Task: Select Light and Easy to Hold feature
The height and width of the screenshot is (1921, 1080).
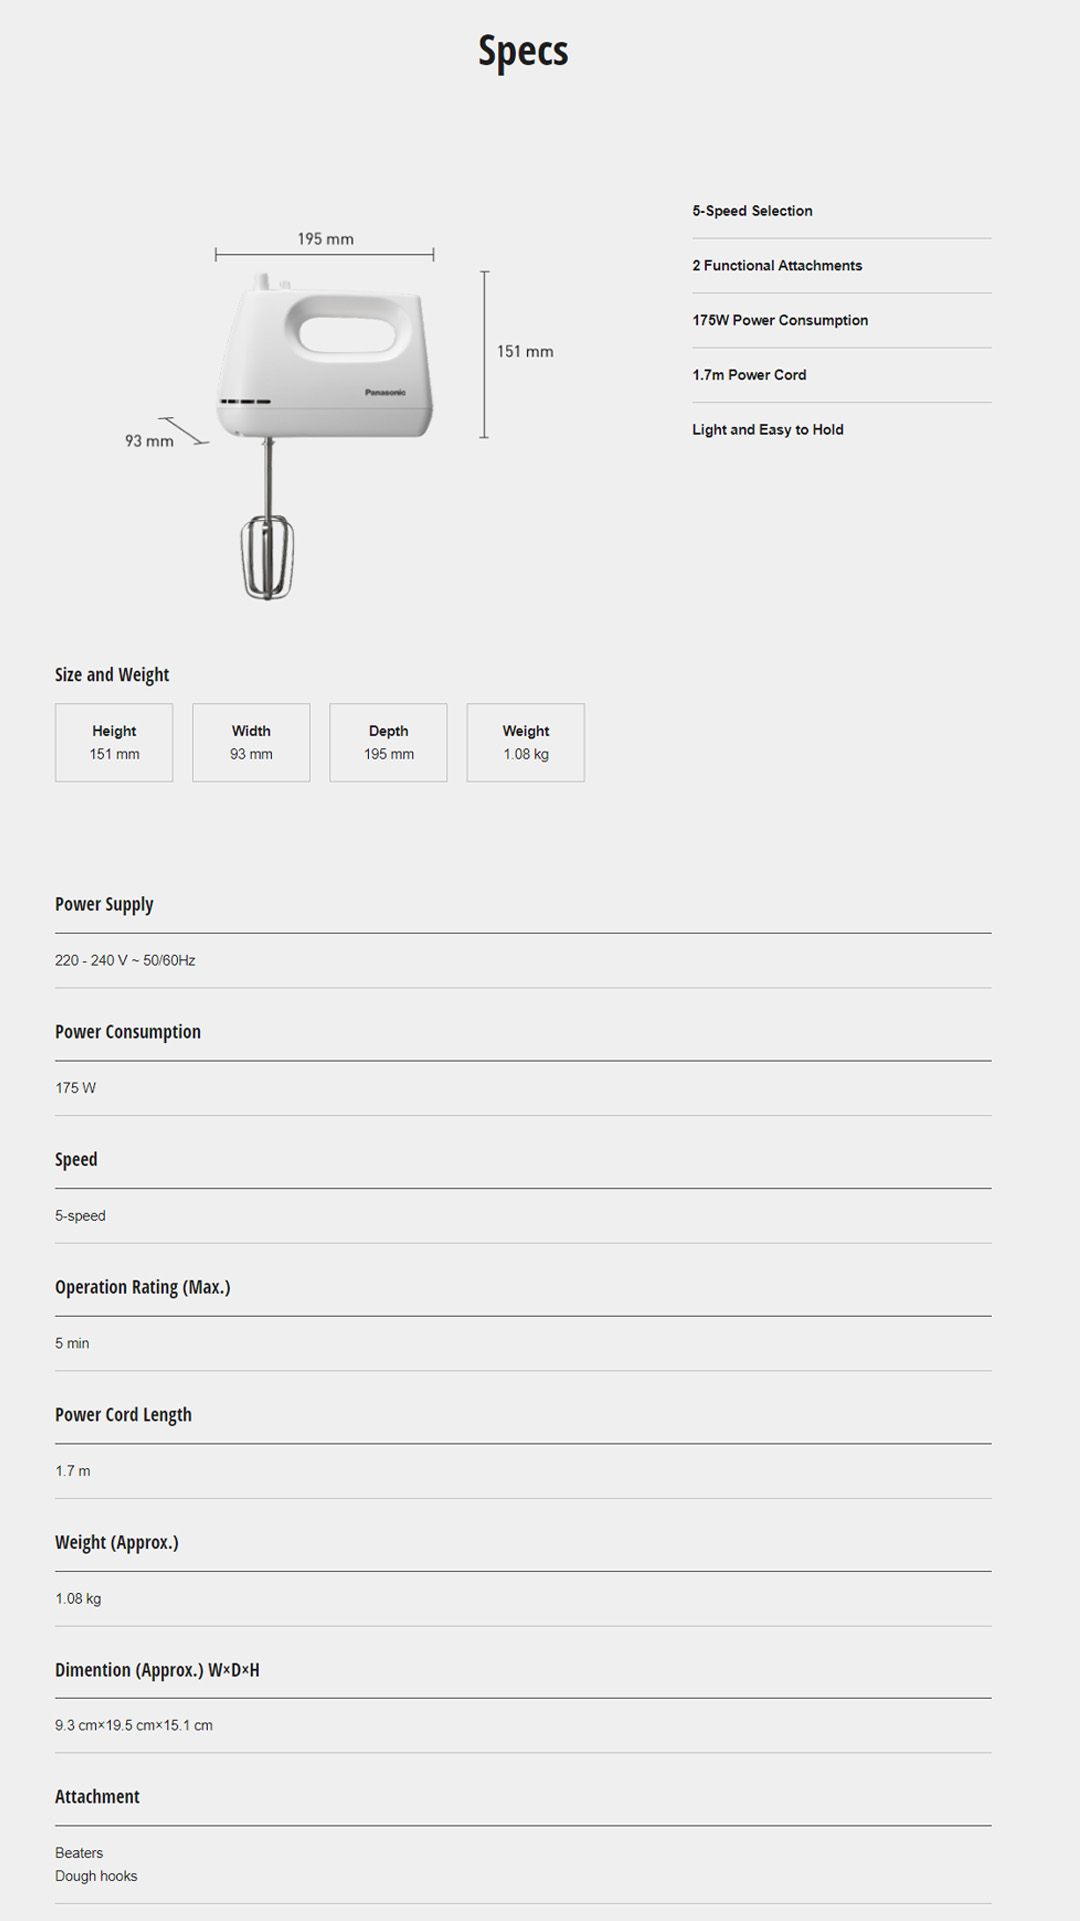Action: (x=768, y=430)
